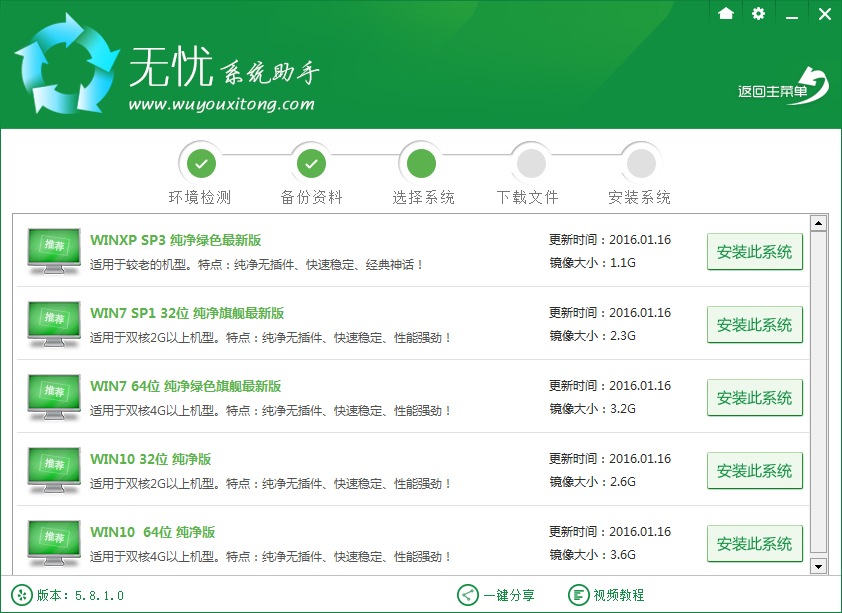Select the 环境检测 step circle
This screenshot has width=842, height=613.
pos(201,164)
